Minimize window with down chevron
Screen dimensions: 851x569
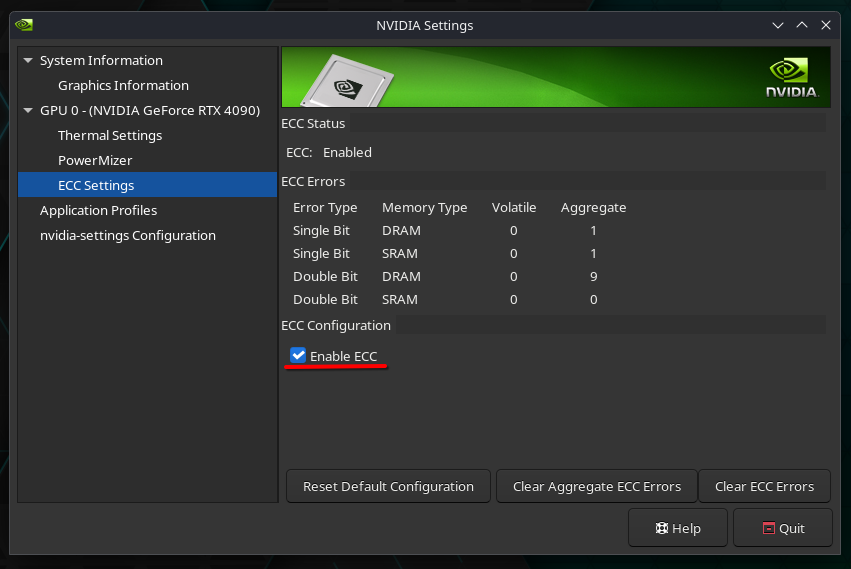tap(778, 25)
